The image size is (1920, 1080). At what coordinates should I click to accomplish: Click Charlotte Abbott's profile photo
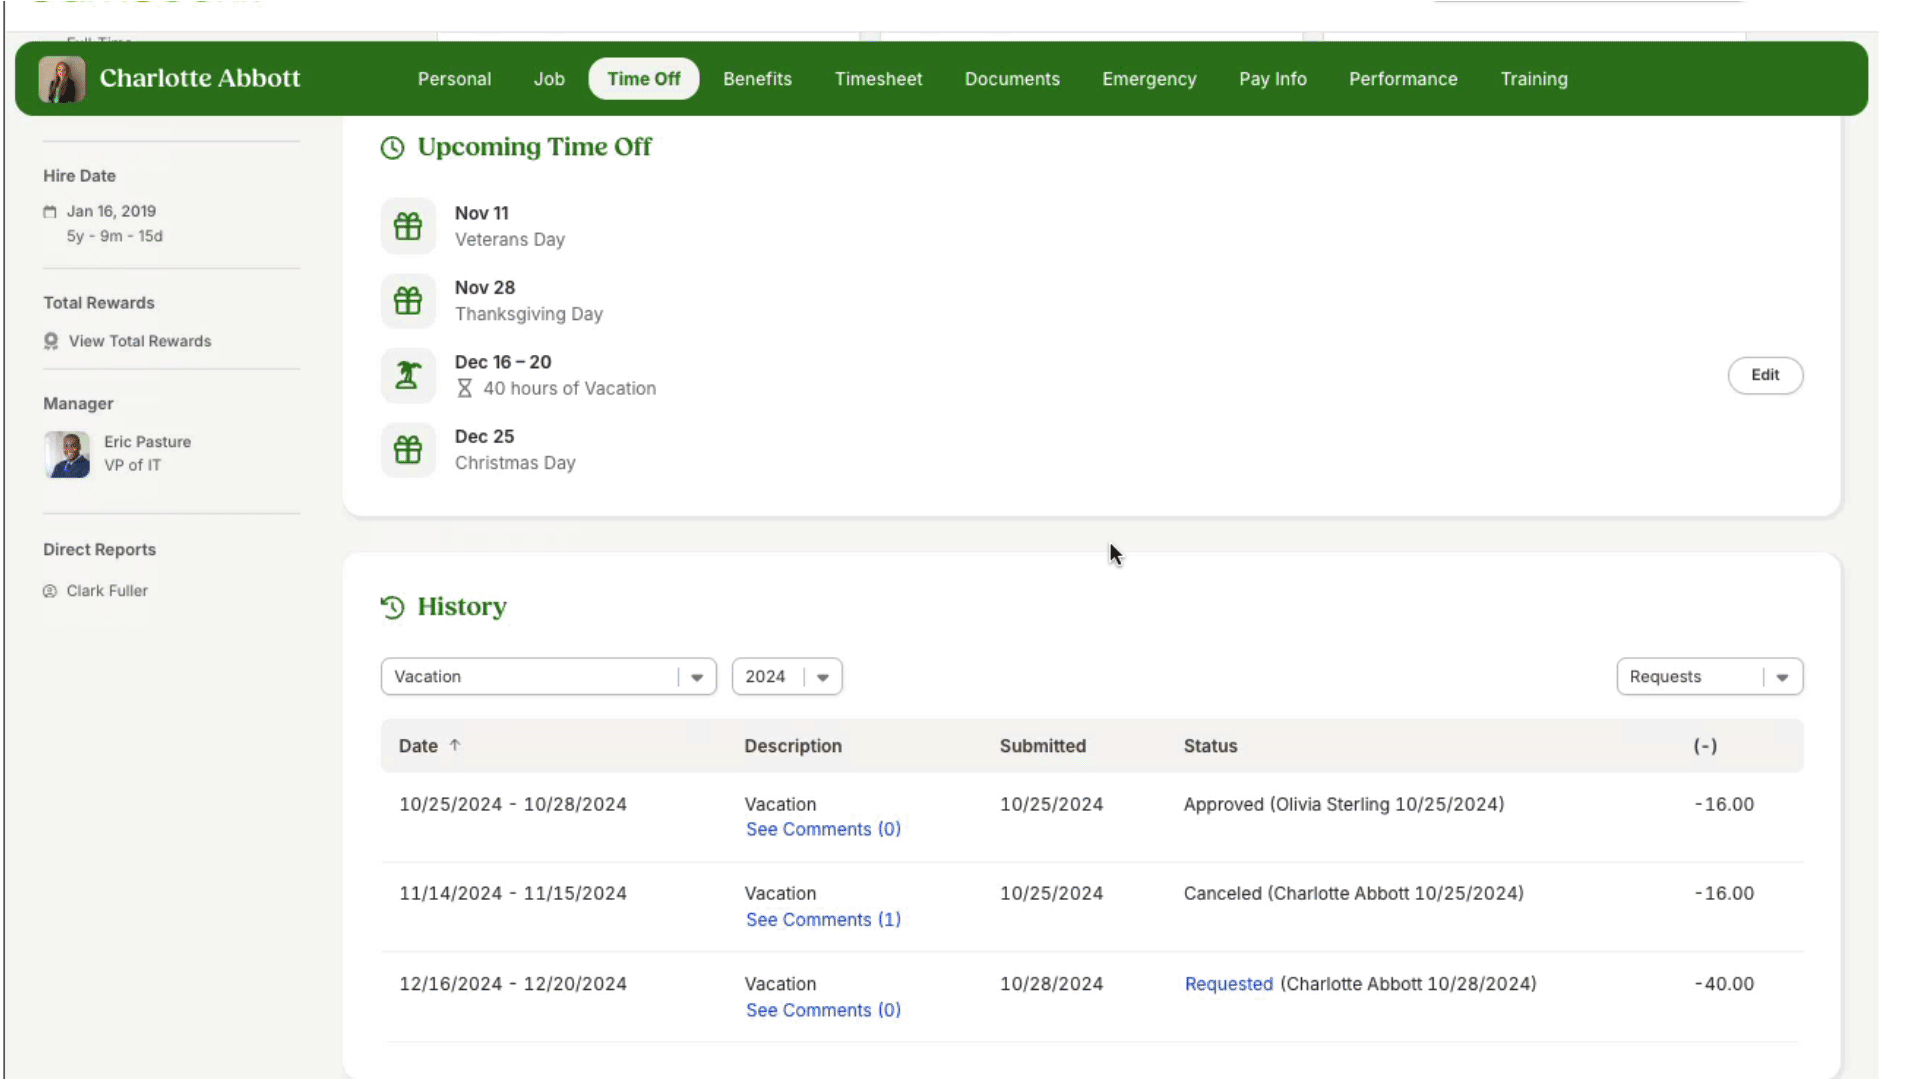tap(62, 79)
